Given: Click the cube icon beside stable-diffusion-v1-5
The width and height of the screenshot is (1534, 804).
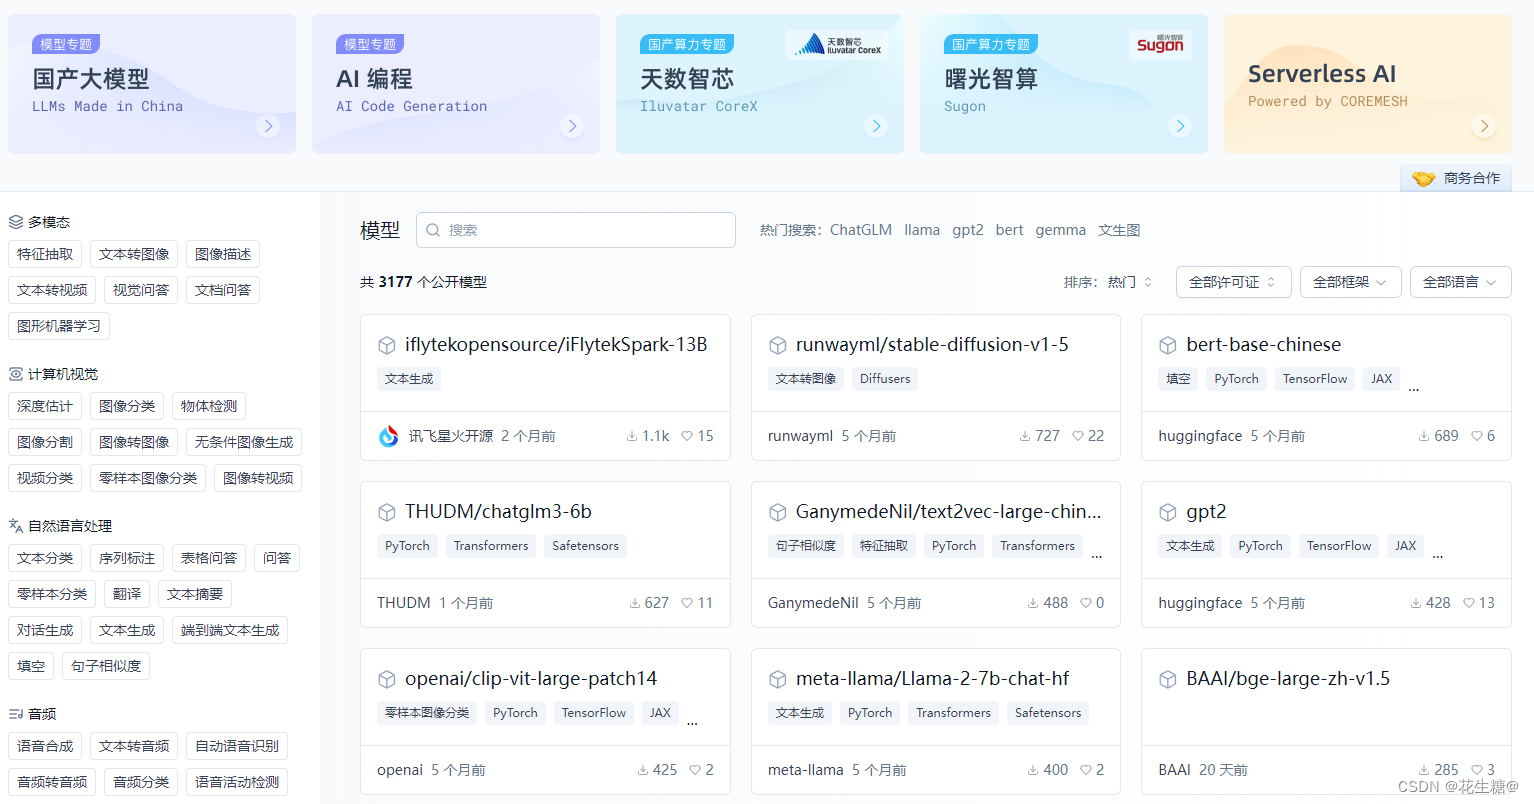Looking at the screenshot, I should pyautogui.click(x=777, y=345).
